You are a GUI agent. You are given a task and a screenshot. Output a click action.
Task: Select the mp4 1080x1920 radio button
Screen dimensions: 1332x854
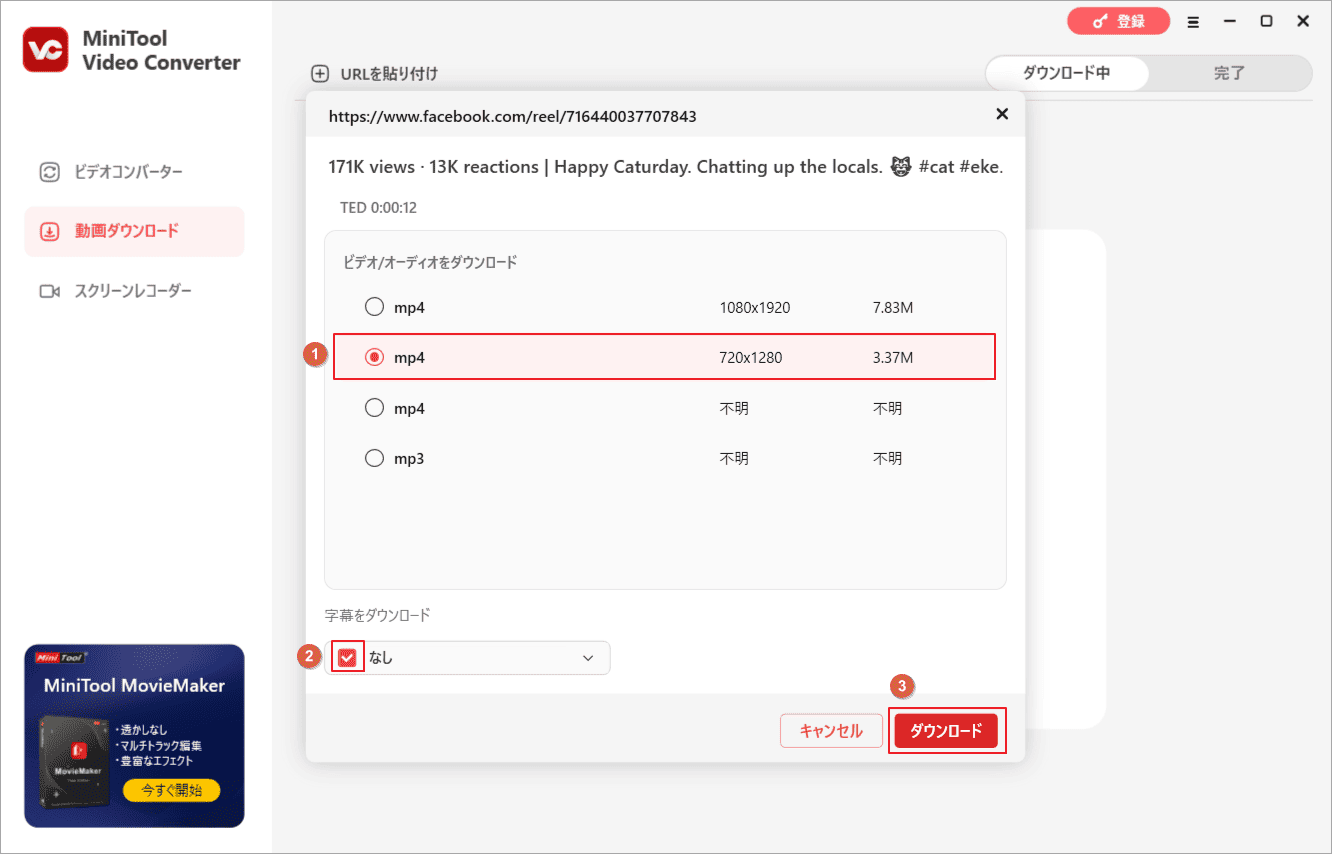pos(374,307)
